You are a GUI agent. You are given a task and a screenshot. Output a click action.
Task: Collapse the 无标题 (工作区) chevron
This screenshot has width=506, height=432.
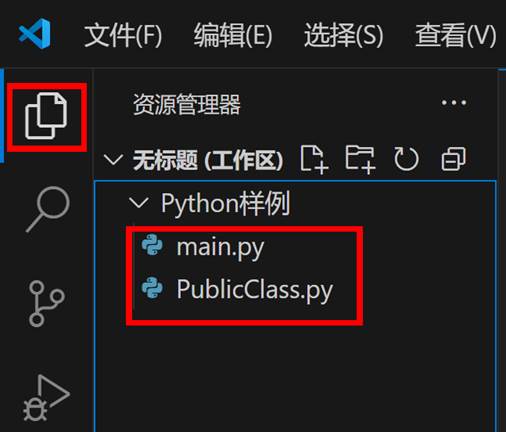coord(113,160)
